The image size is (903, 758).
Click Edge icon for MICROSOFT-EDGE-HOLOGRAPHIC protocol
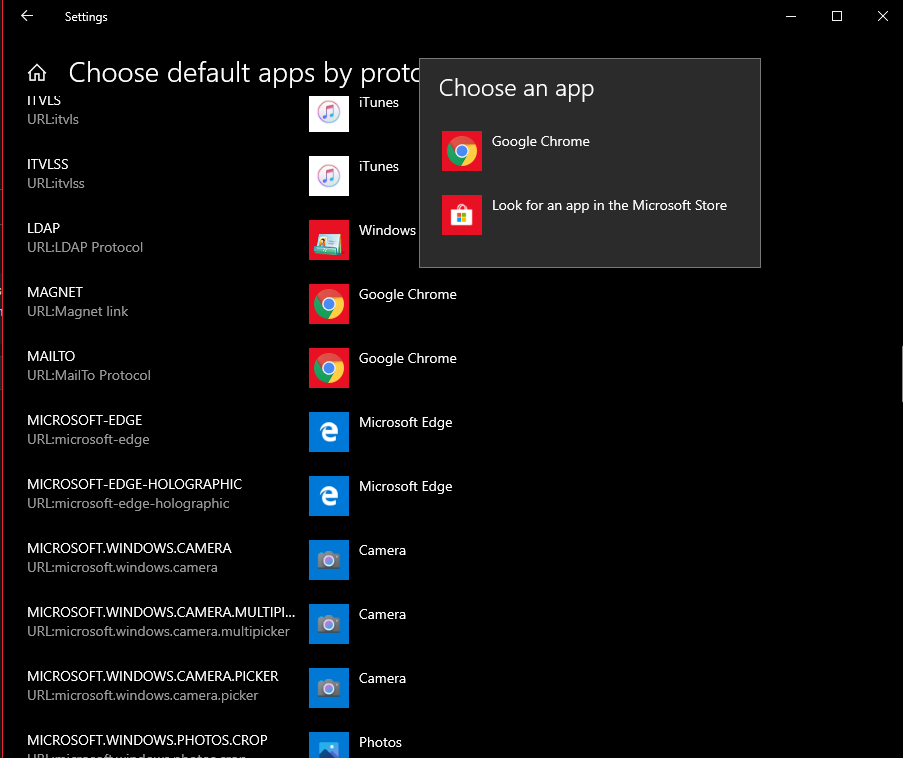pos(328,496)
